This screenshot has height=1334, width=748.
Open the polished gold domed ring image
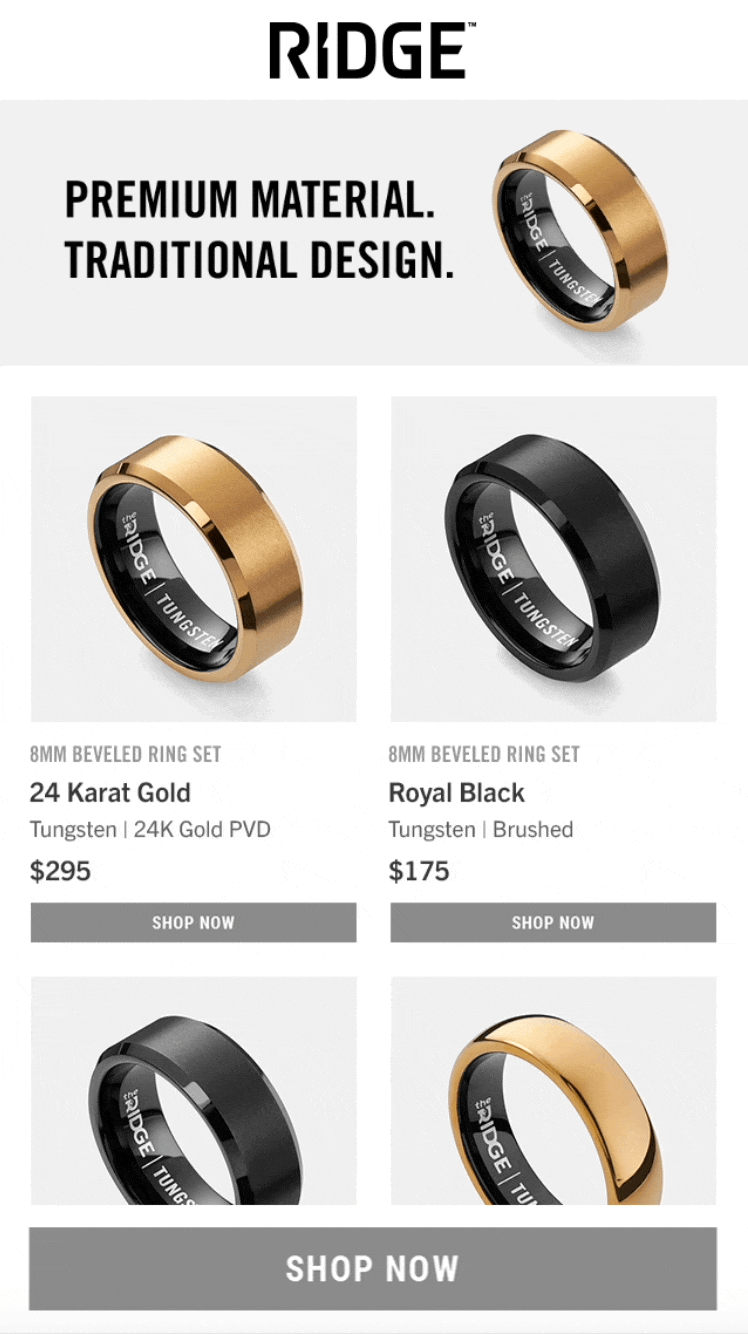point(553,1091)
